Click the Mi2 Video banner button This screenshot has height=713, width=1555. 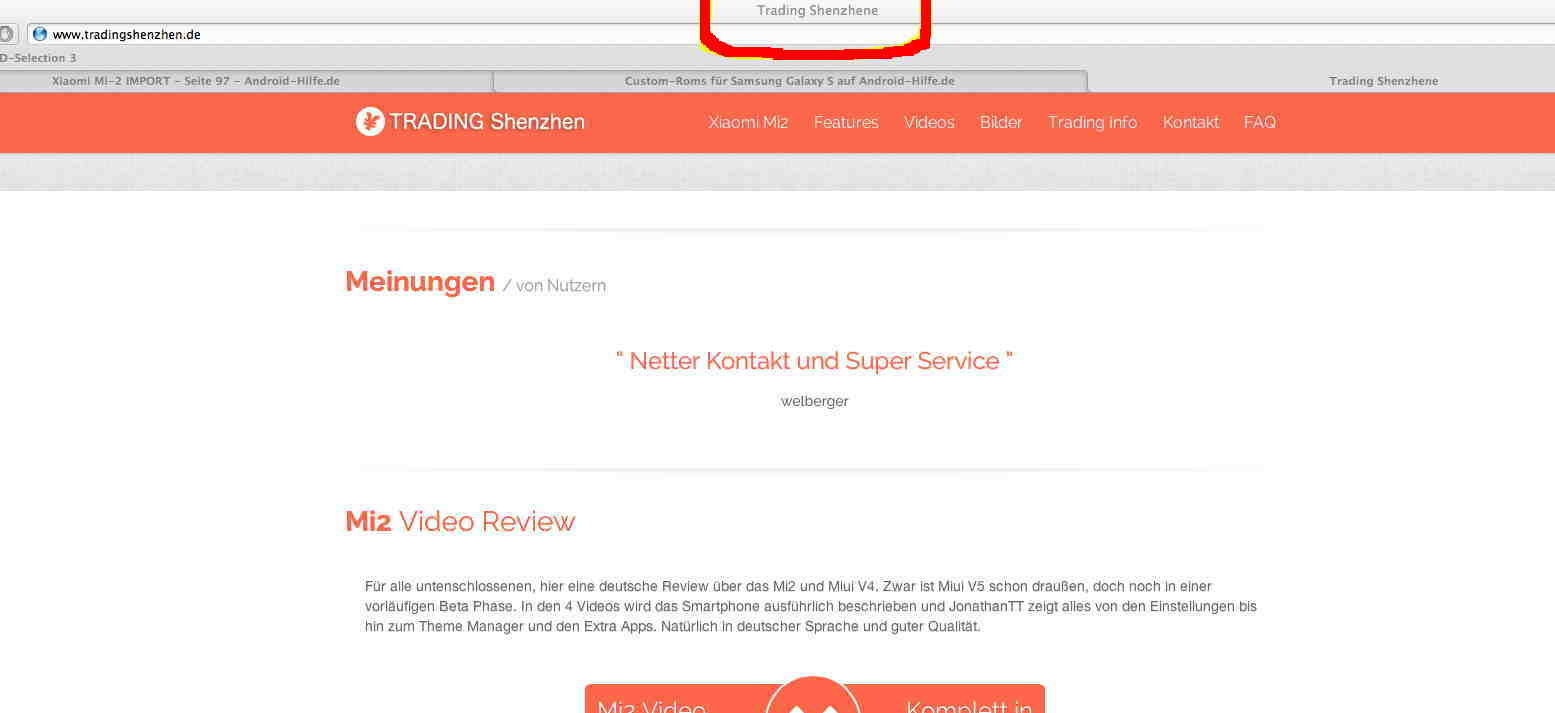pos(814,698)
